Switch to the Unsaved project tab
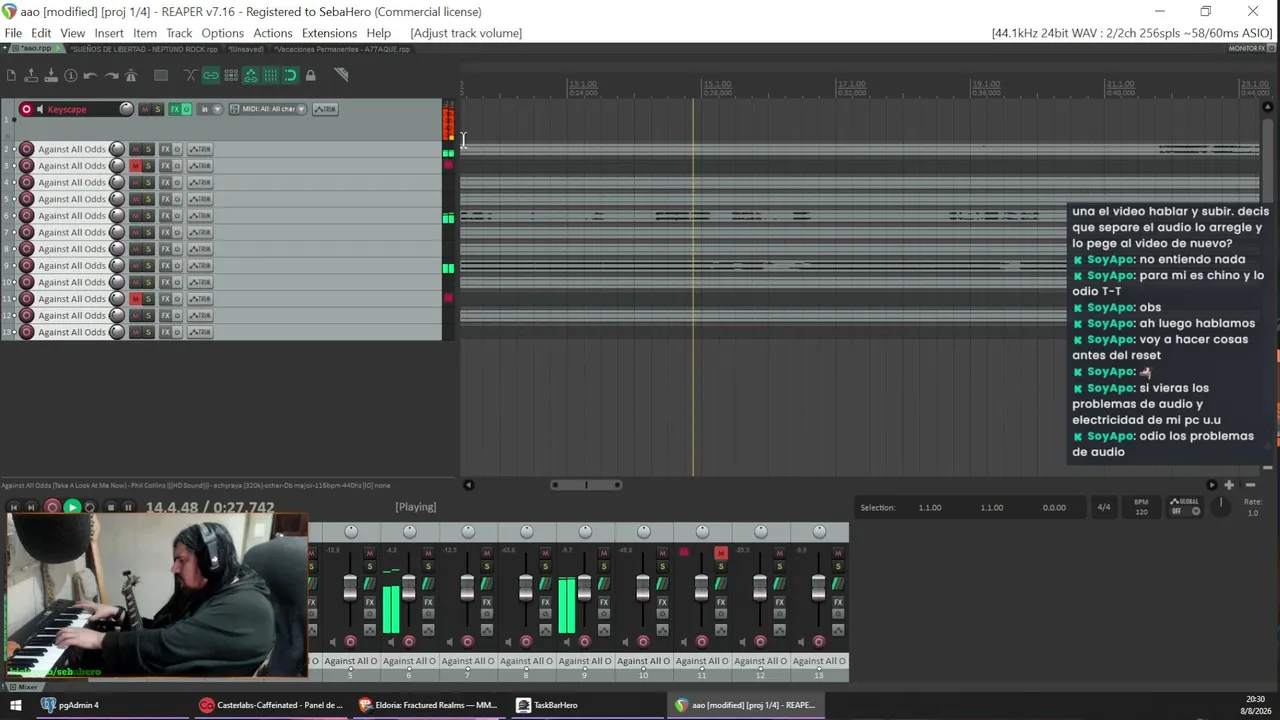1280x720 pixels. (245, 49)
